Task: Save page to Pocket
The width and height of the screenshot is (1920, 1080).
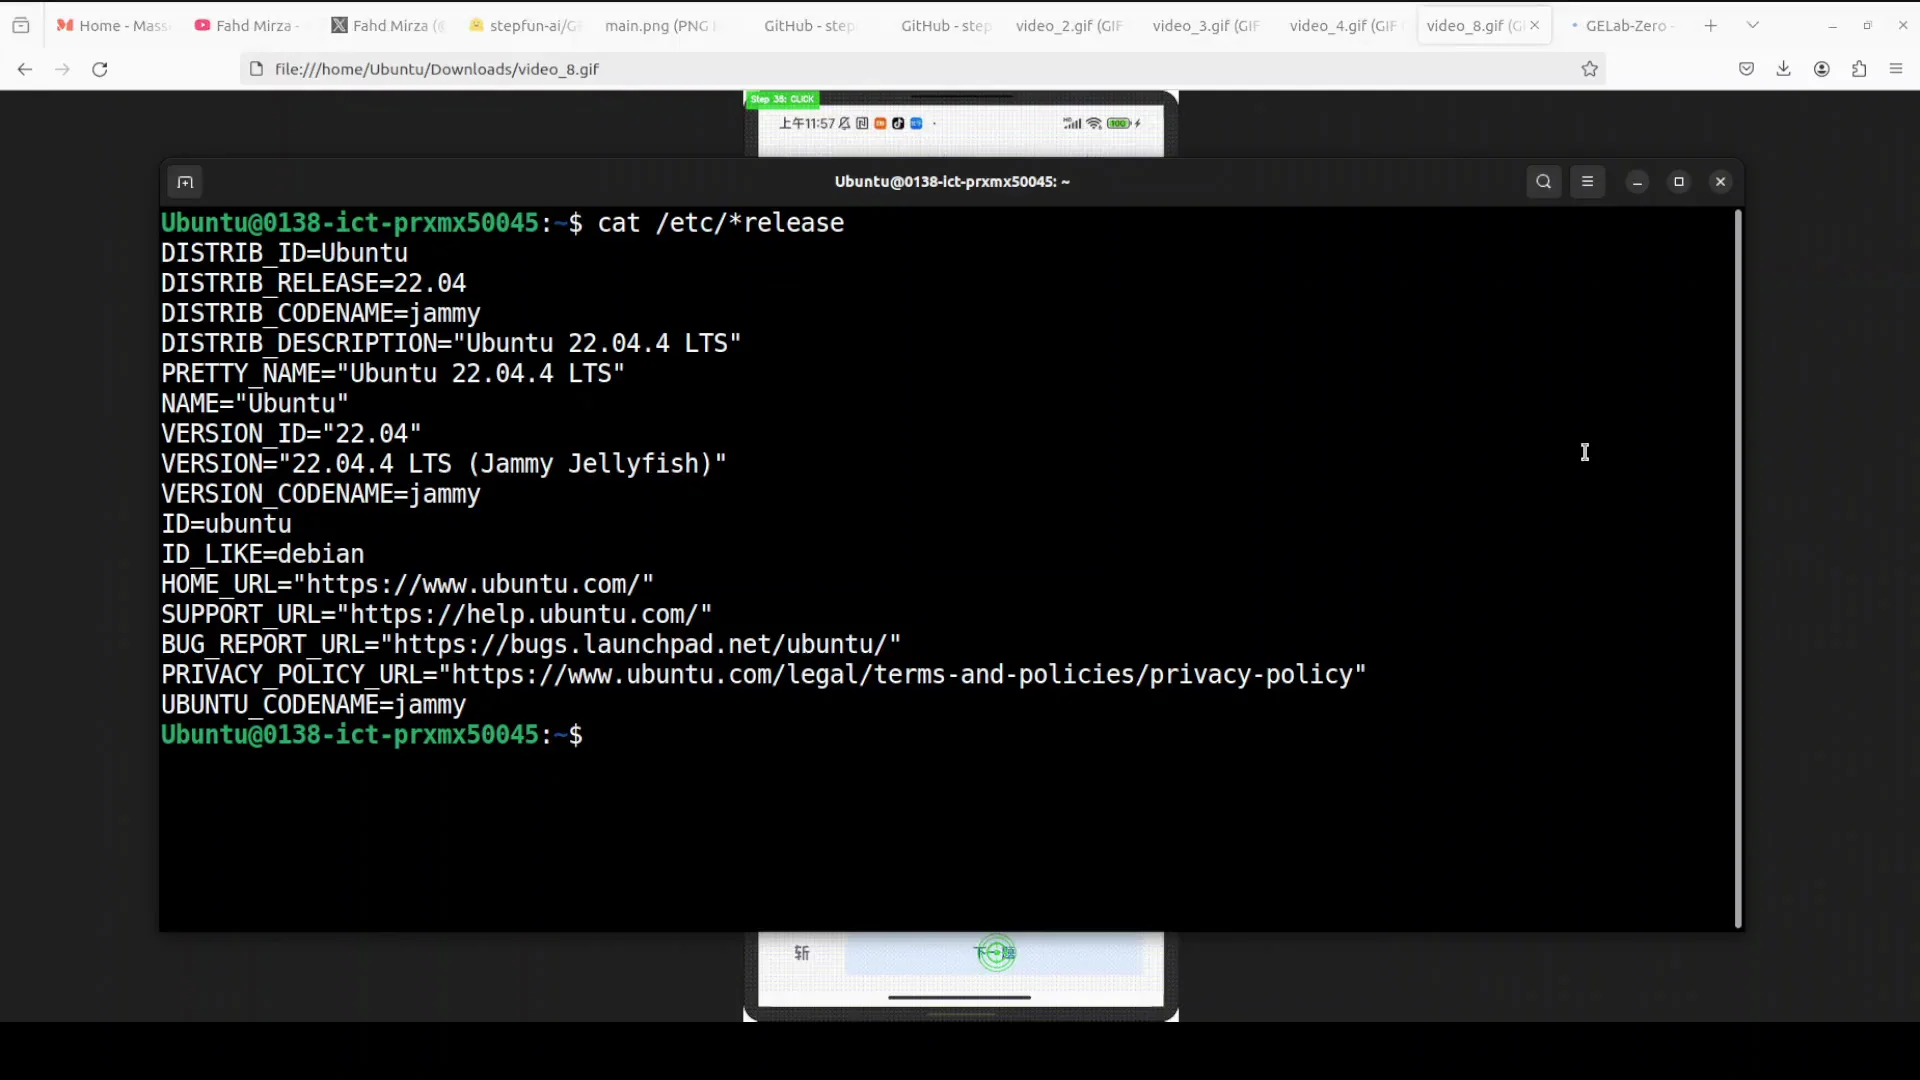Action: click(1746, 69)
